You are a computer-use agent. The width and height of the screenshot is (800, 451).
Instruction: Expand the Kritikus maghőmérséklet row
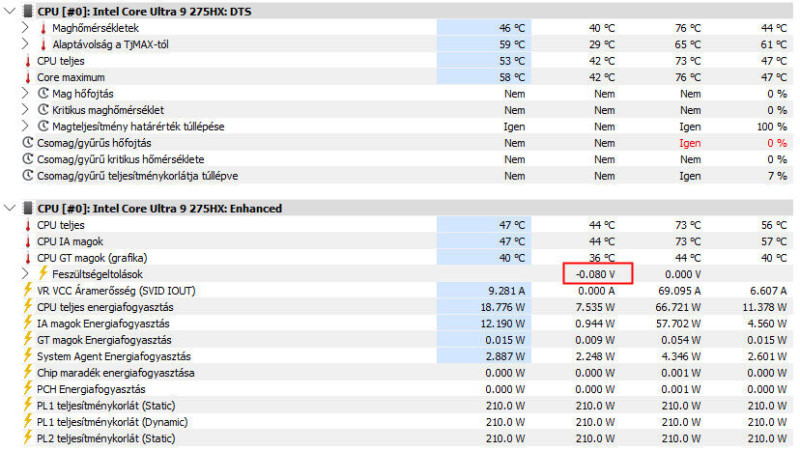point(25,110)
